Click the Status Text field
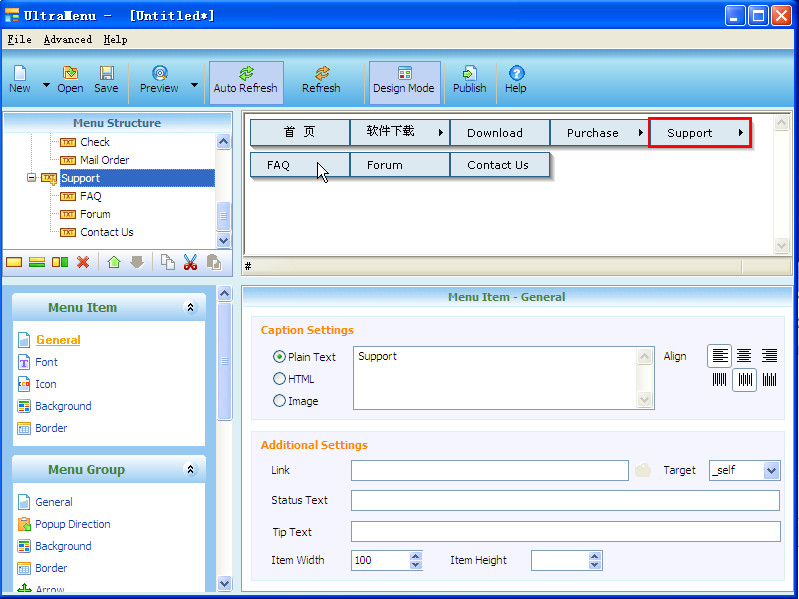 566,500
